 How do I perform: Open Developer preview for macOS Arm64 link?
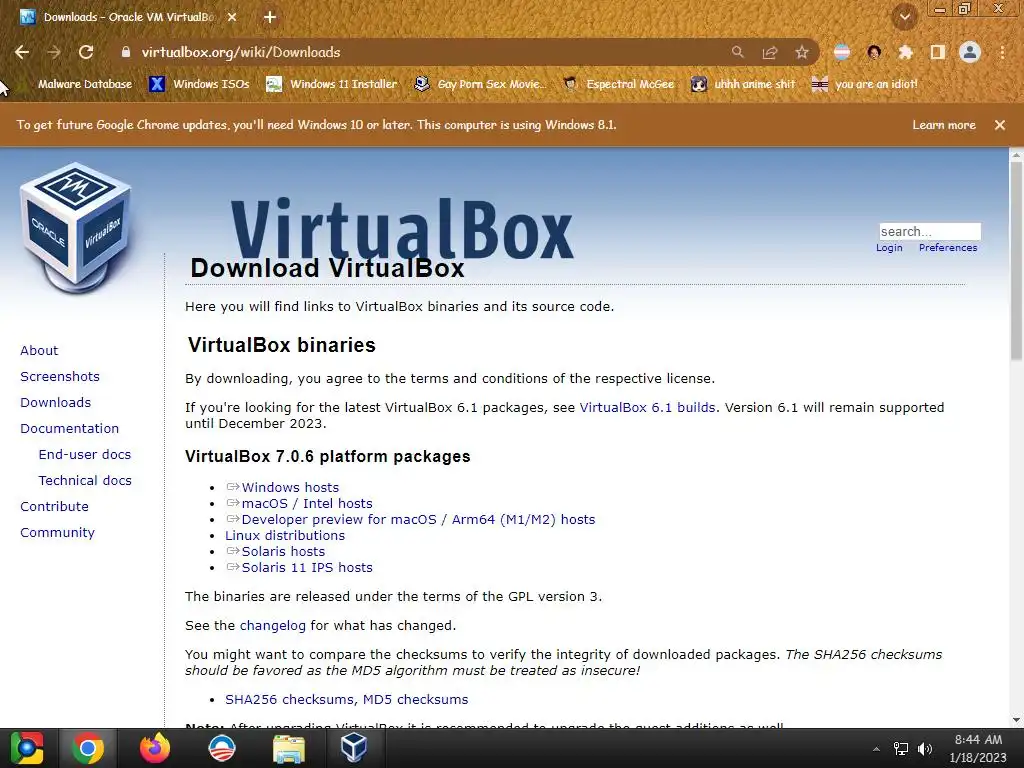pyautogui.click(x=418, y=519)
